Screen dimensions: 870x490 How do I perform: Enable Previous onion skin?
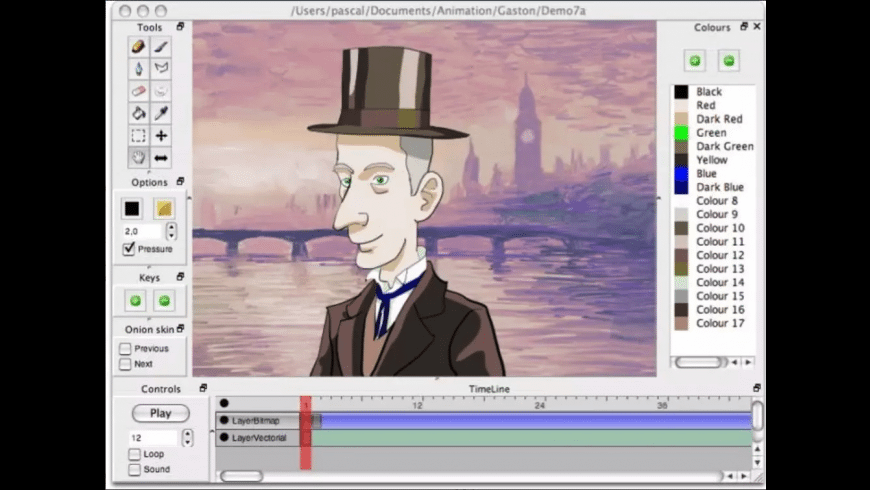(x=125, y=348)
